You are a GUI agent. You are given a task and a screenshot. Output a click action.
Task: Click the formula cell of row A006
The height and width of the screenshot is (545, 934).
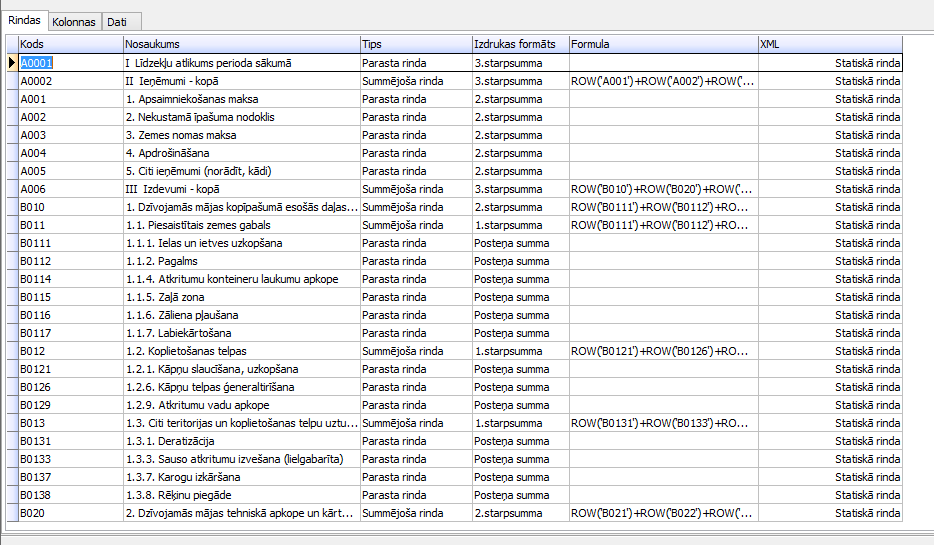[662, 189]
